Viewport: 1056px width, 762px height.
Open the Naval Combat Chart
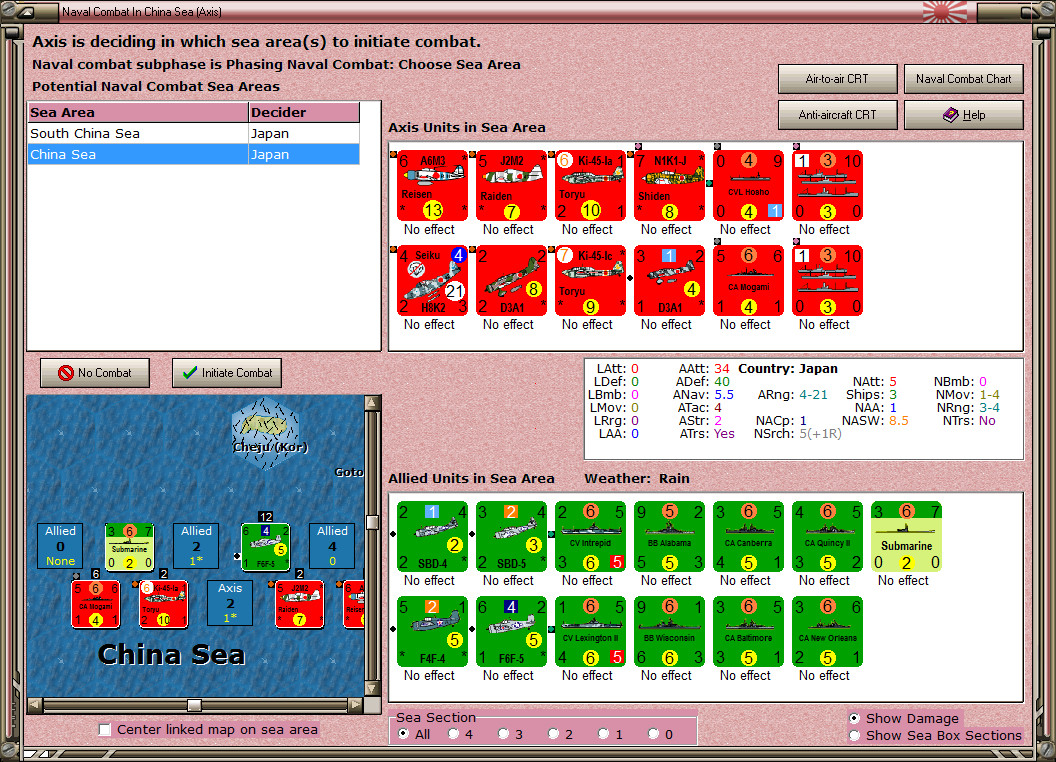coord(963,79)
